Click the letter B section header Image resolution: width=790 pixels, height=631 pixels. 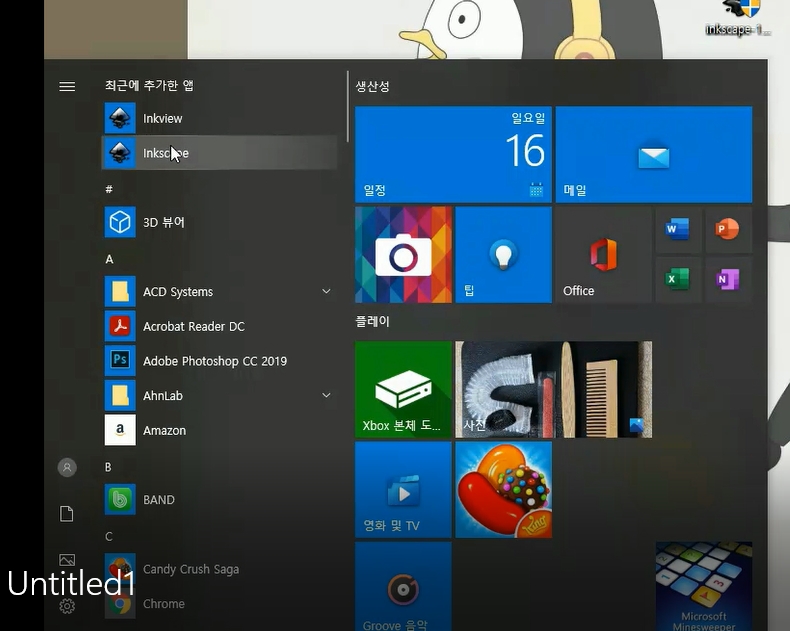point(108,467)
